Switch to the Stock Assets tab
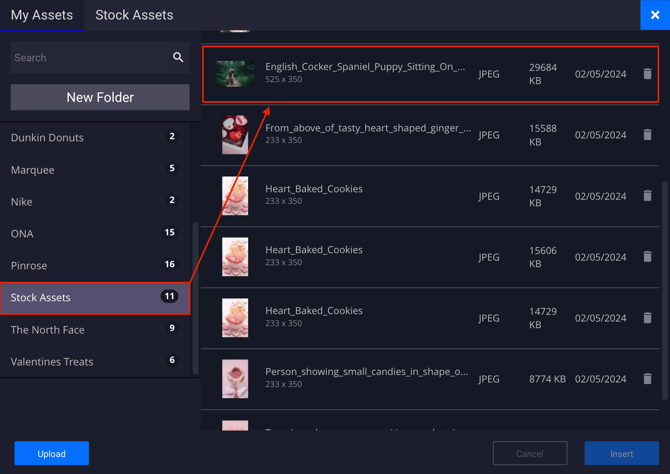 134,15
